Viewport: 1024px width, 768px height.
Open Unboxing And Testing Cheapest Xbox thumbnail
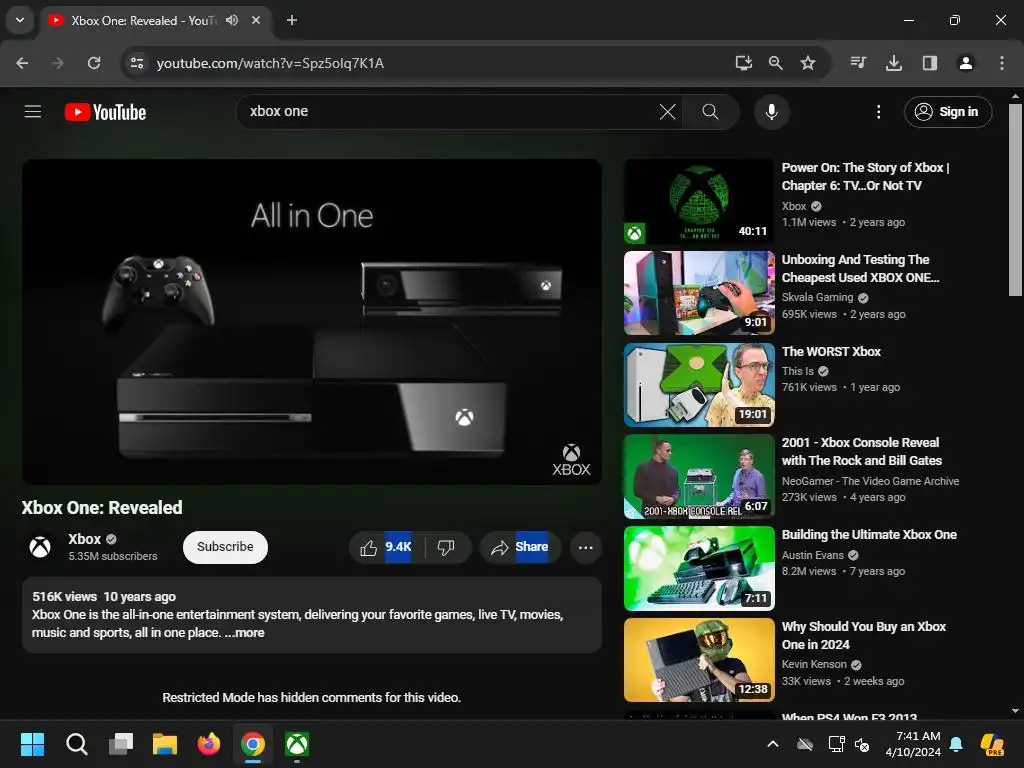[699, 293]
